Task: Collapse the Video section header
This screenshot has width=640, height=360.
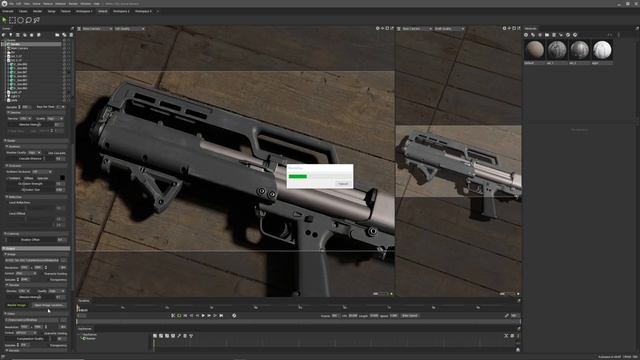Action: tap(36, 313)
